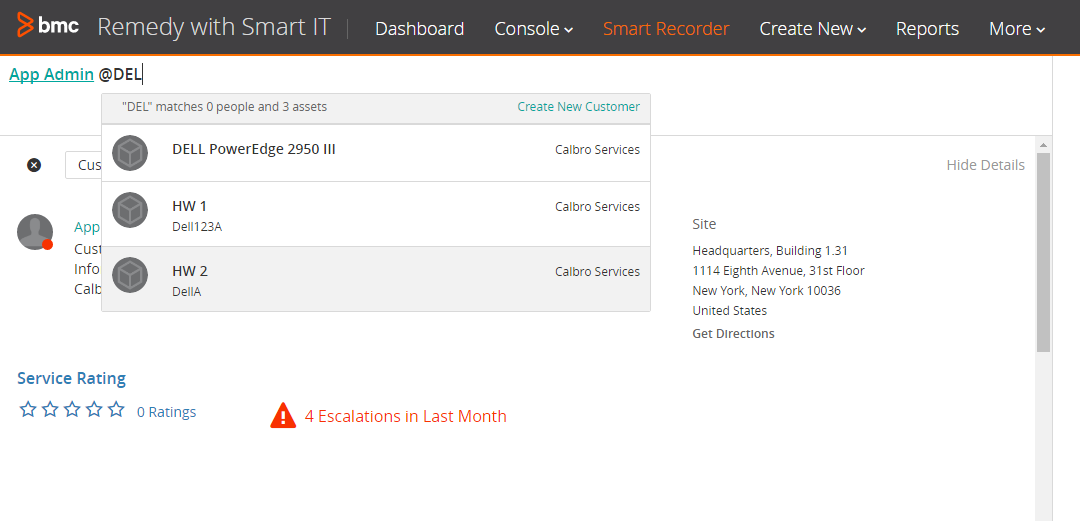
Task: Open the Reports page
Action: 927,29
